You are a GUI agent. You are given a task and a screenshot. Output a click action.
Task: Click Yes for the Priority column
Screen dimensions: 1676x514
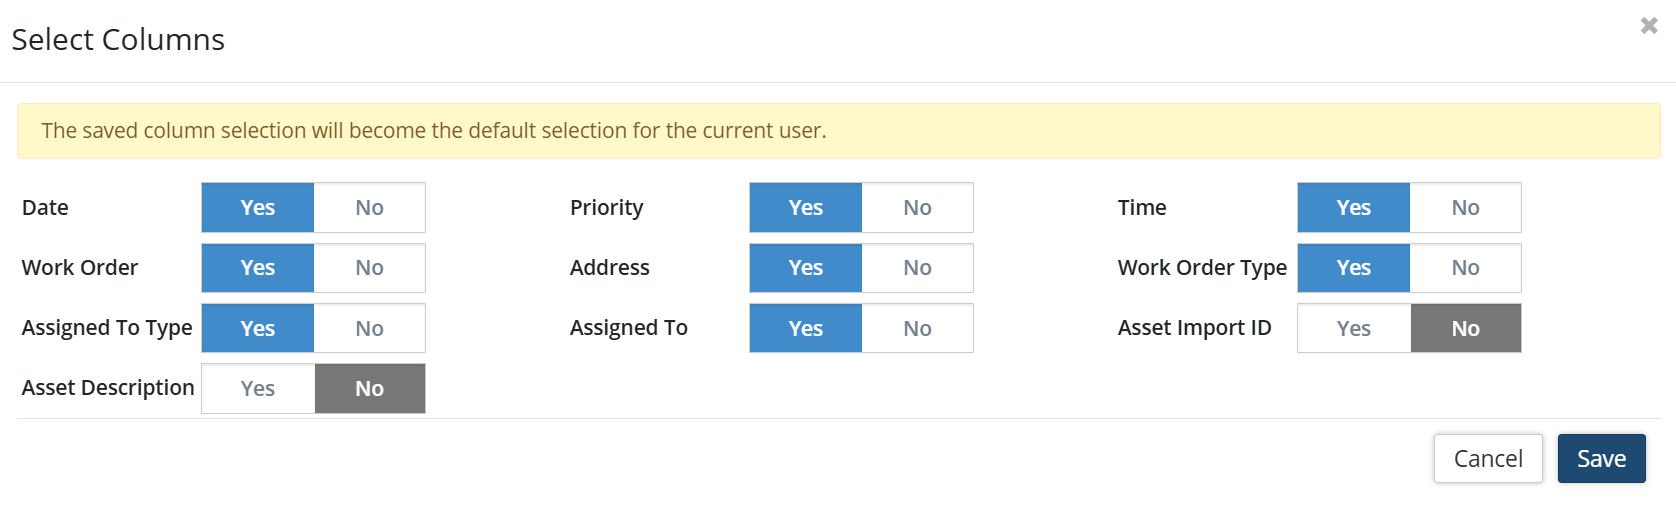click(806, 208)
